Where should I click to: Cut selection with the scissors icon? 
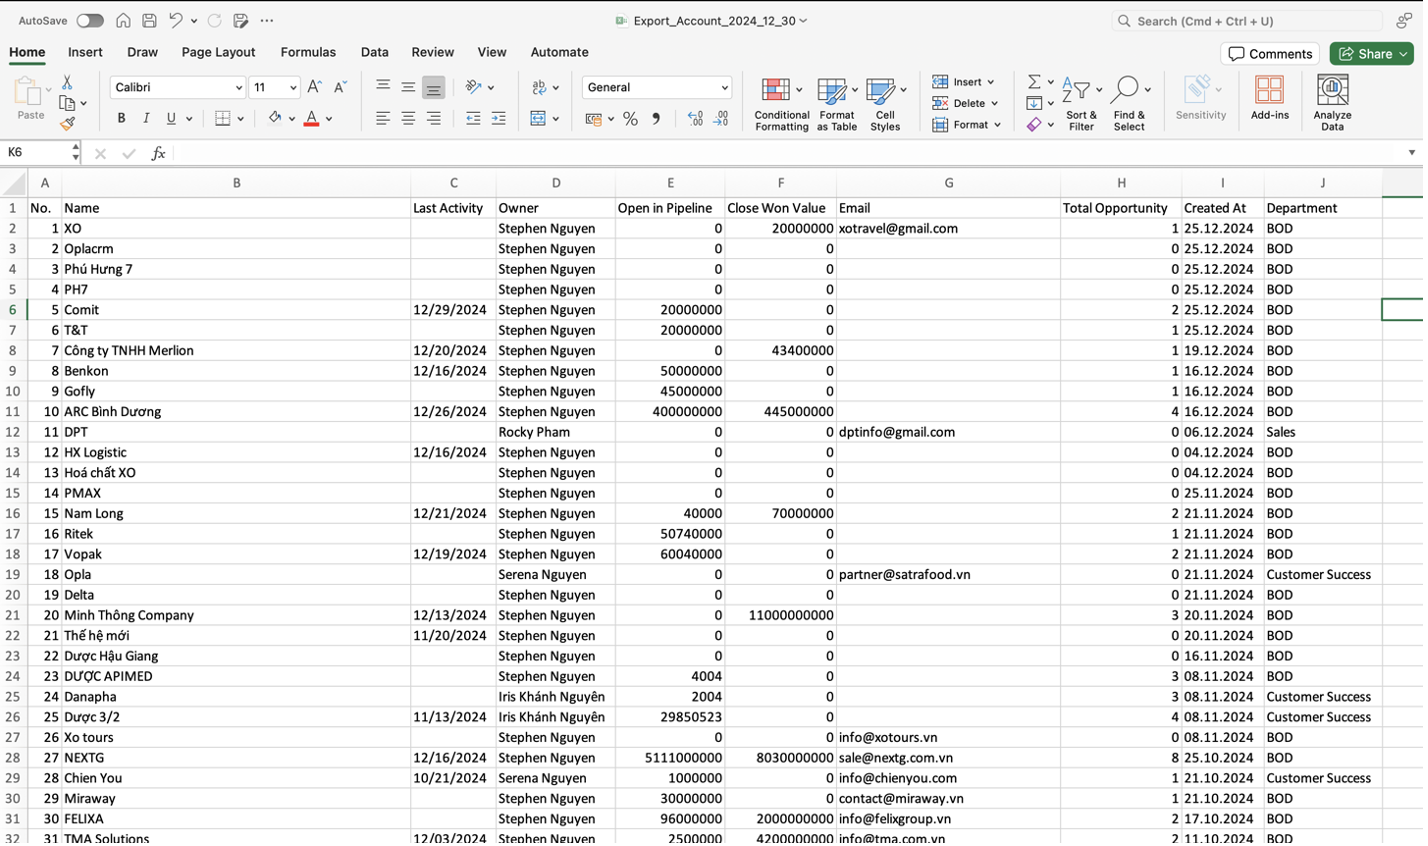67,83
